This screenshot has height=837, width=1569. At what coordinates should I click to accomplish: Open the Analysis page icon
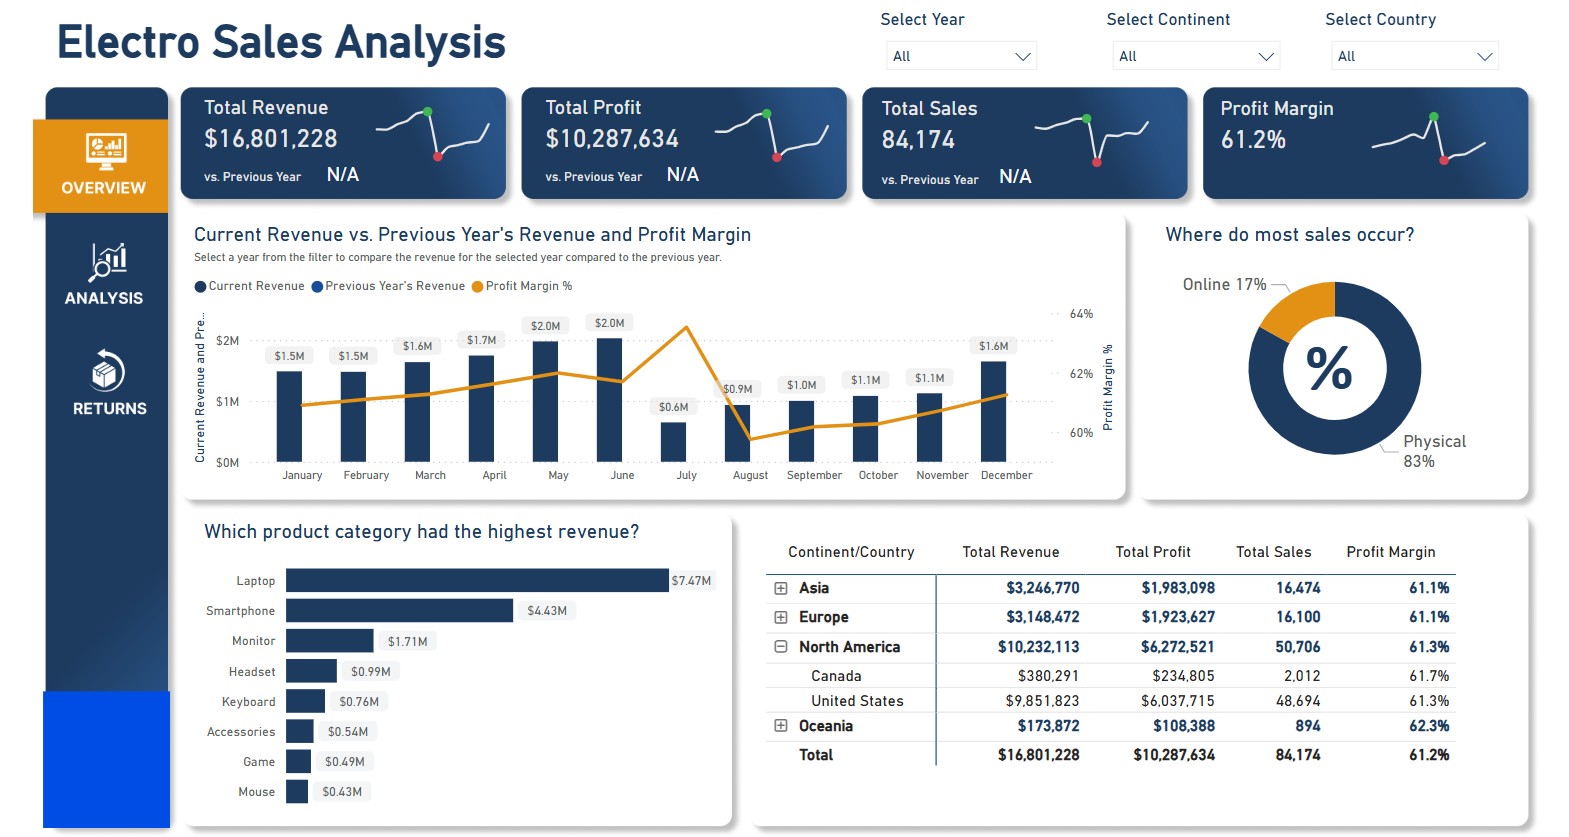click(x=108, y=262)
